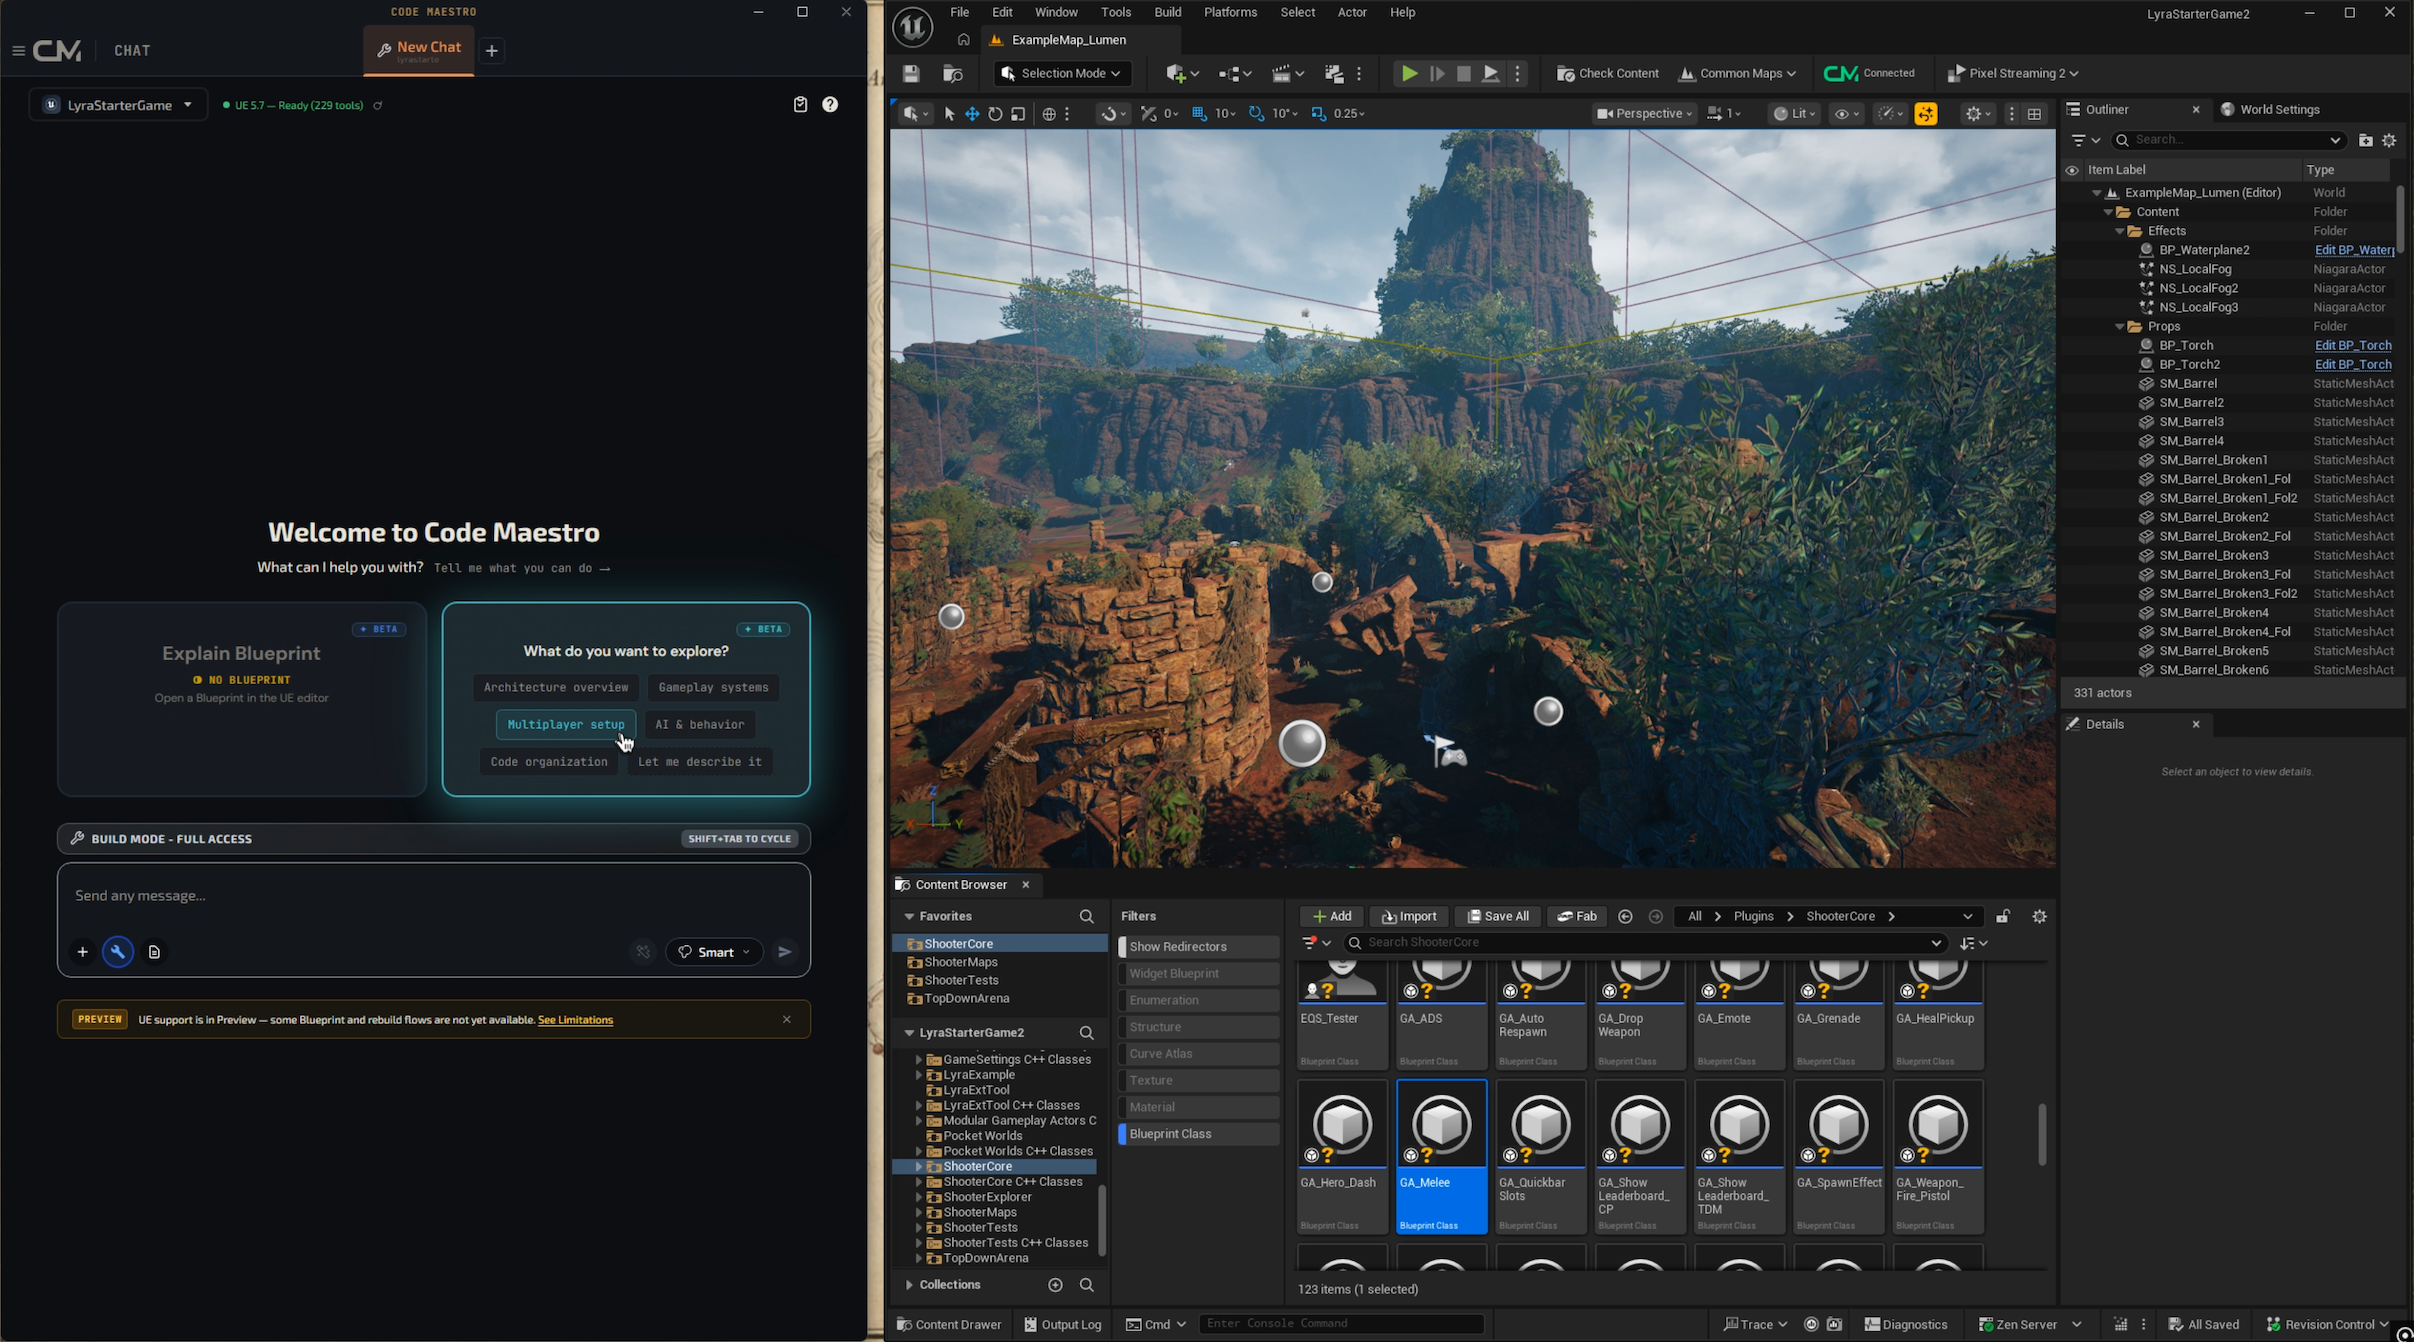Add new folder in Outliner
Viewport: 2414px width, 1342px height.
2365,140
